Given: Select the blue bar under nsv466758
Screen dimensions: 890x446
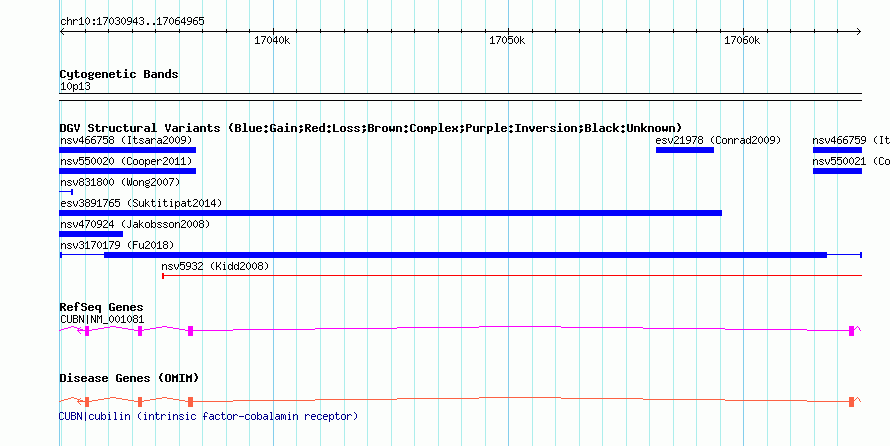Looking at the screenshot, I should pos(128,150).
